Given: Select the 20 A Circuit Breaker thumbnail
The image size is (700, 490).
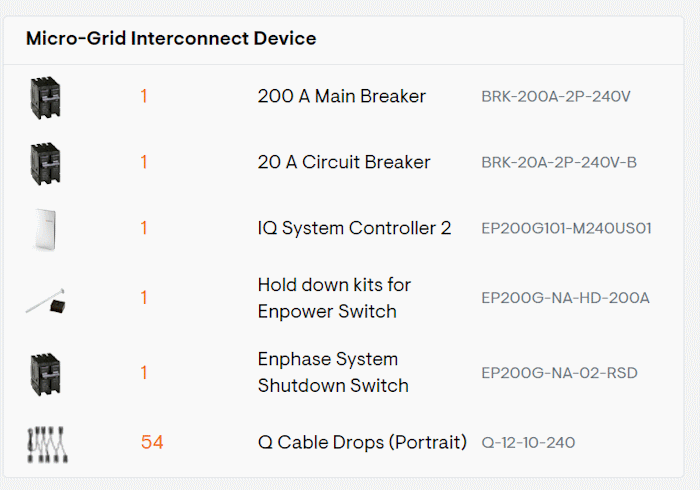Looking at the screenshot, I should [x=46, y=163].
